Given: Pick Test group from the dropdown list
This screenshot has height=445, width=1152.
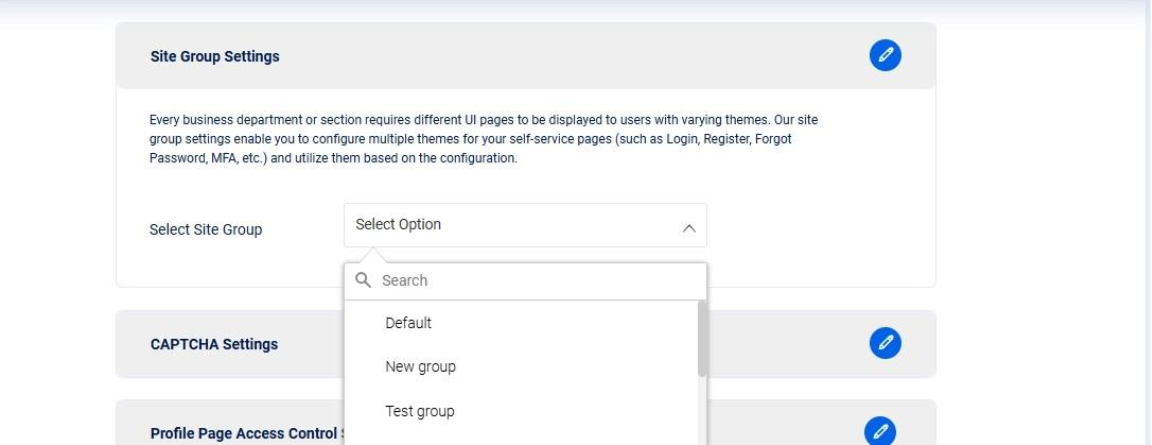Looking at the screenshot, I should pos(419,411).
